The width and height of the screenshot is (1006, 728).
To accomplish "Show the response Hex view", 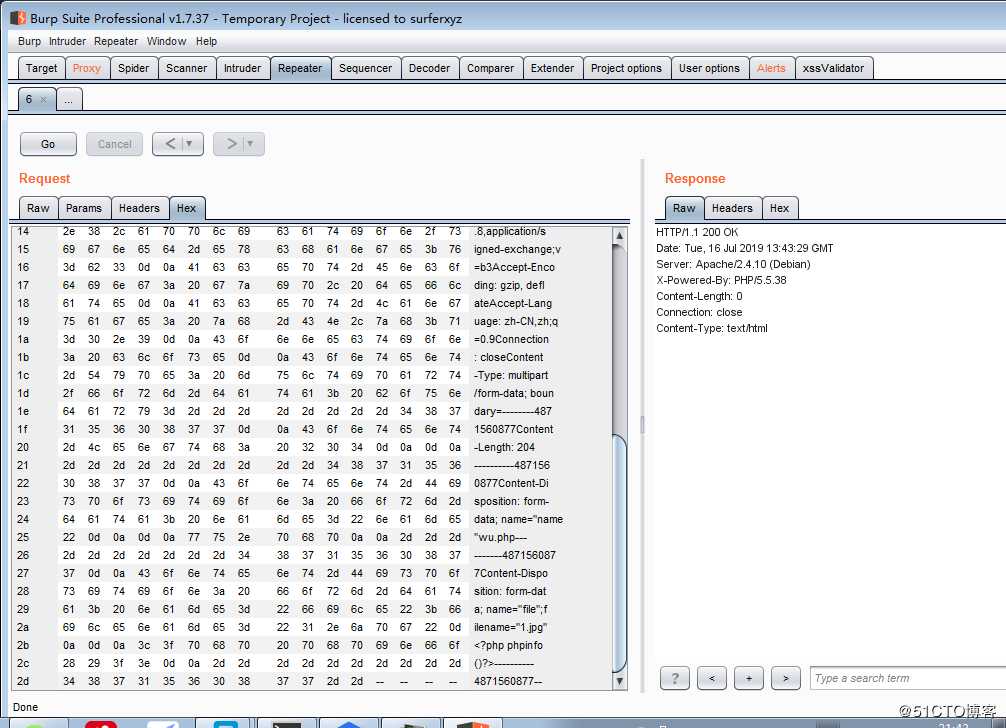I will [x=780, y=208].
